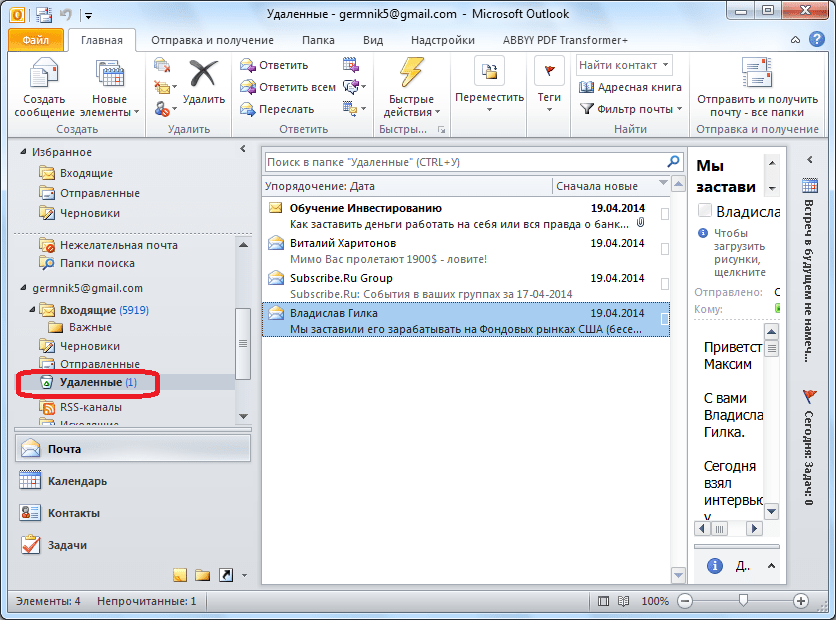
Task: Click Forward (Переслать) button
Action: [x=278, y=109]
